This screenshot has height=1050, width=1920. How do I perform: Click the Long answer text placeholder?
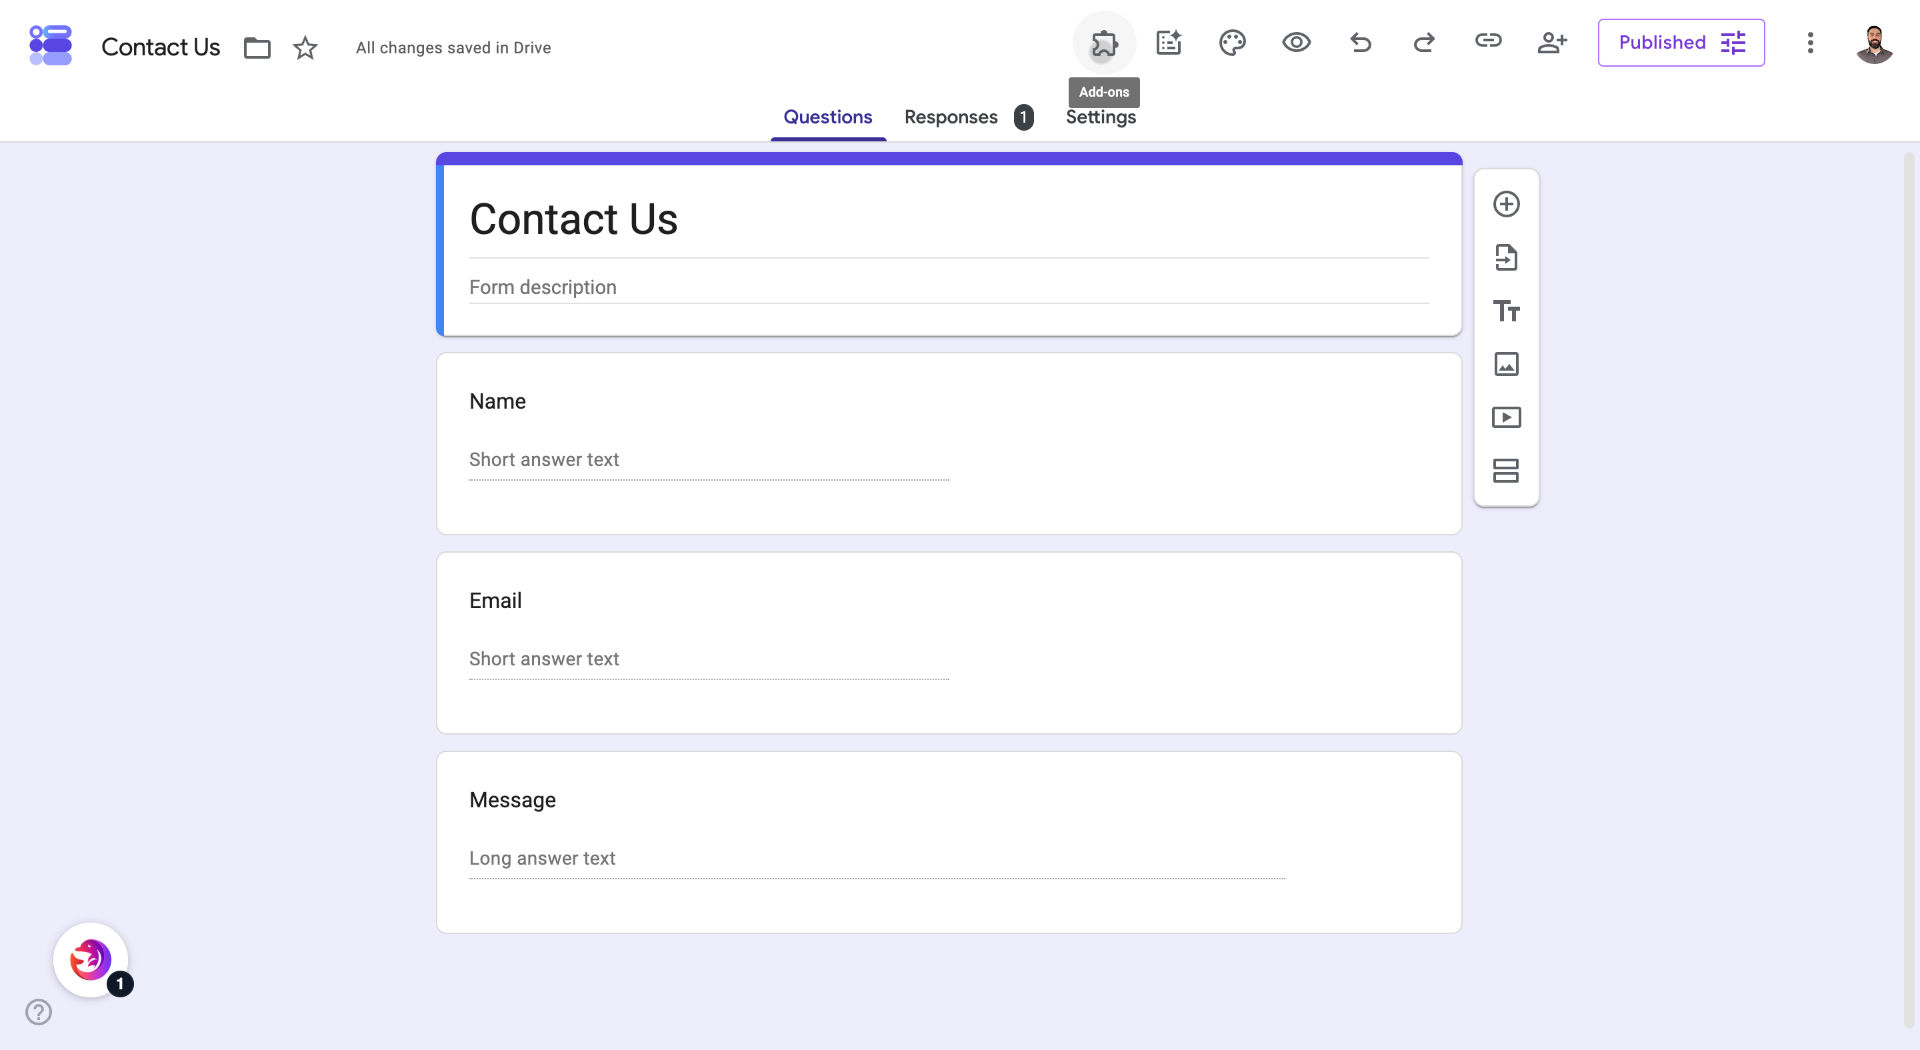pos(542,859)
